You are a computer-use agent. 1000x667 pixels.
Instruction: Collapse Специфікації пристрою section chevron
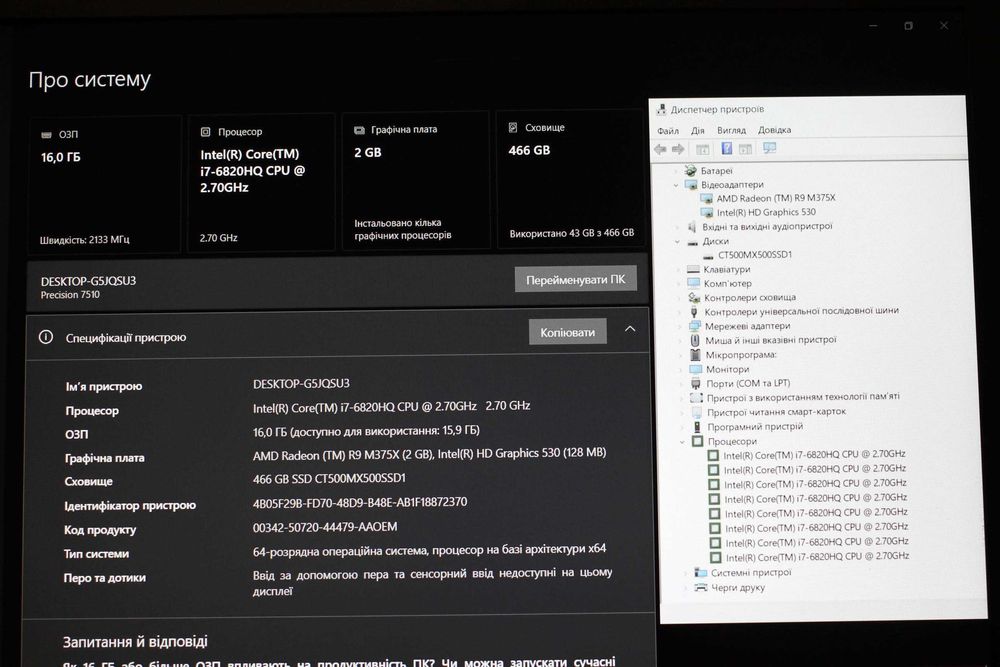pos(630,329)
